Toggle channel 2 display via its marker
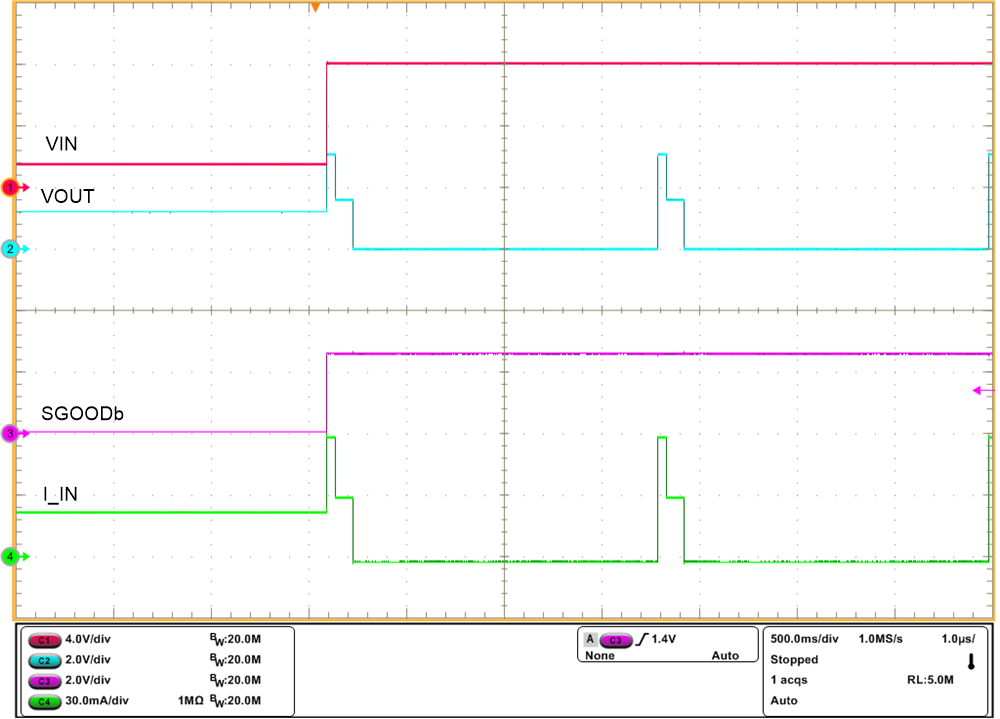 [x=8, y=250]
